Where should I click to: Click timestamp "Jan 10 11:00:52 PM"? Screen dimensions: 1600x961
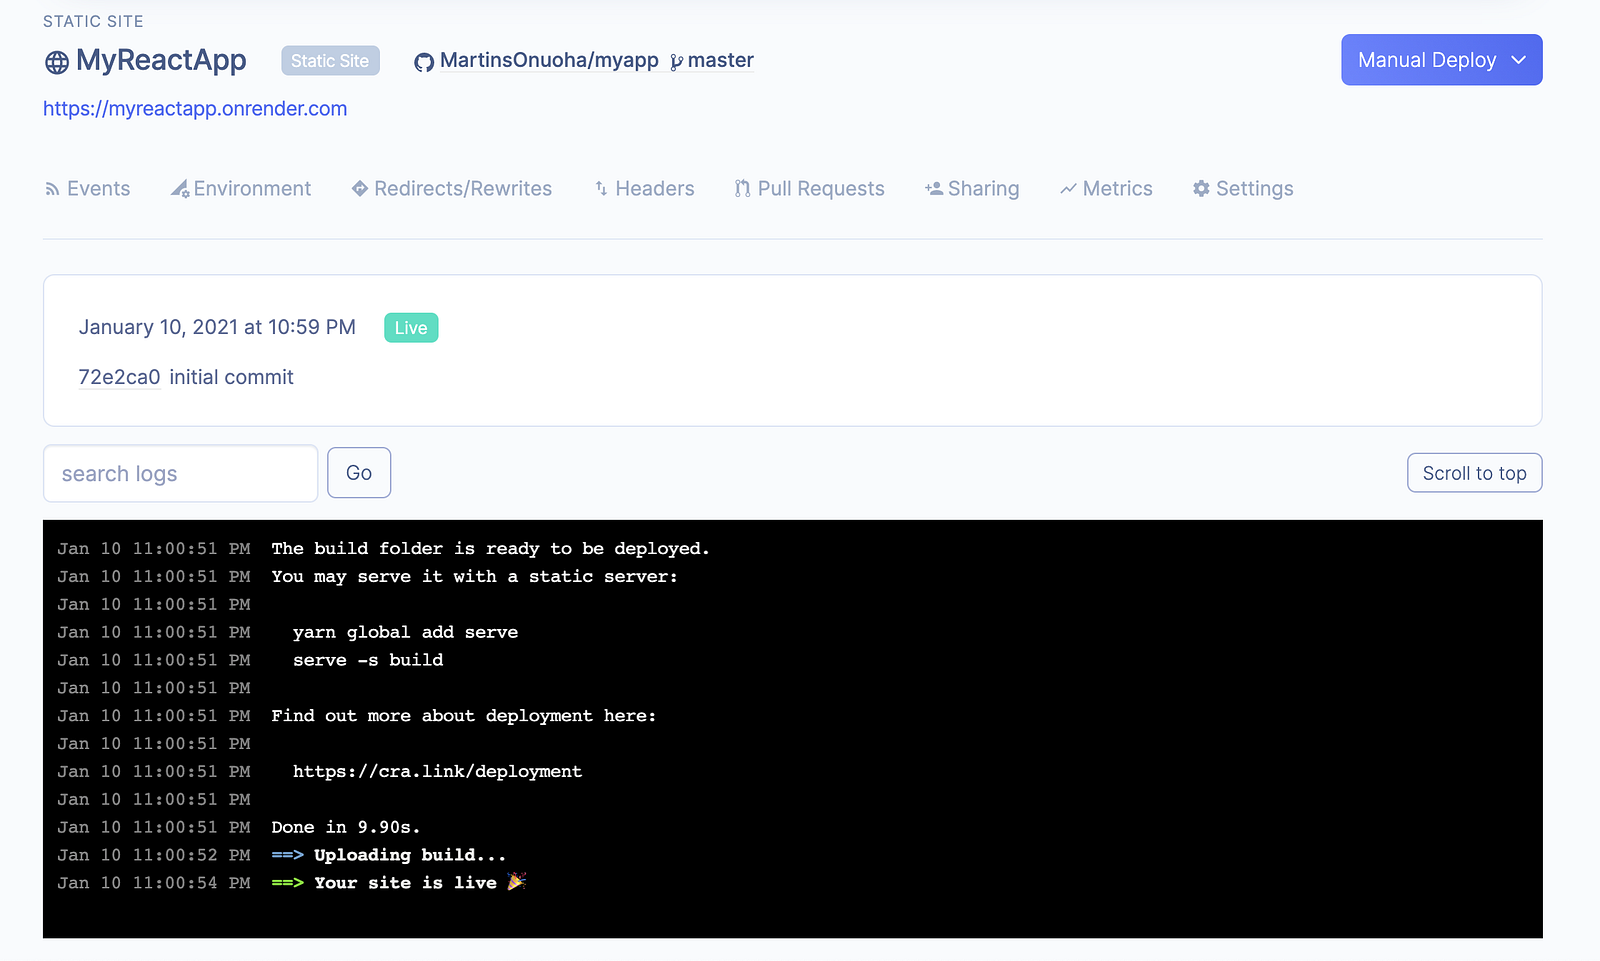(154, 856)
